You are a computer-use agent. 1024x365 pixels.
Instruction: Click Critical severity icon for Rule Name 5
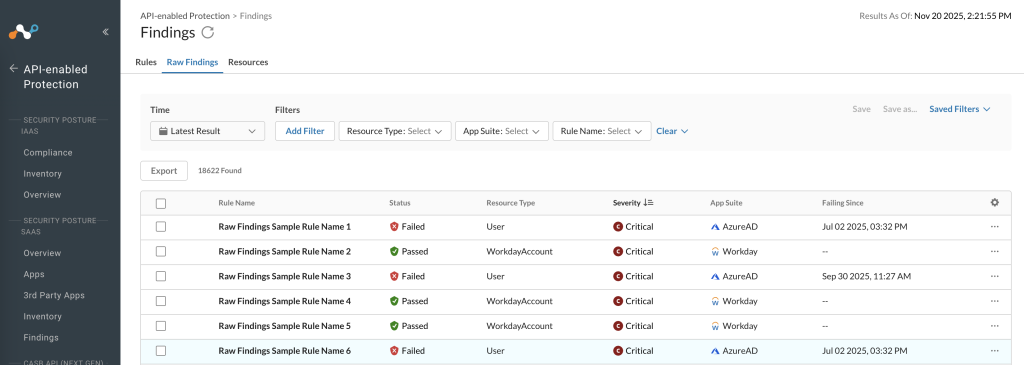[618, 326]
